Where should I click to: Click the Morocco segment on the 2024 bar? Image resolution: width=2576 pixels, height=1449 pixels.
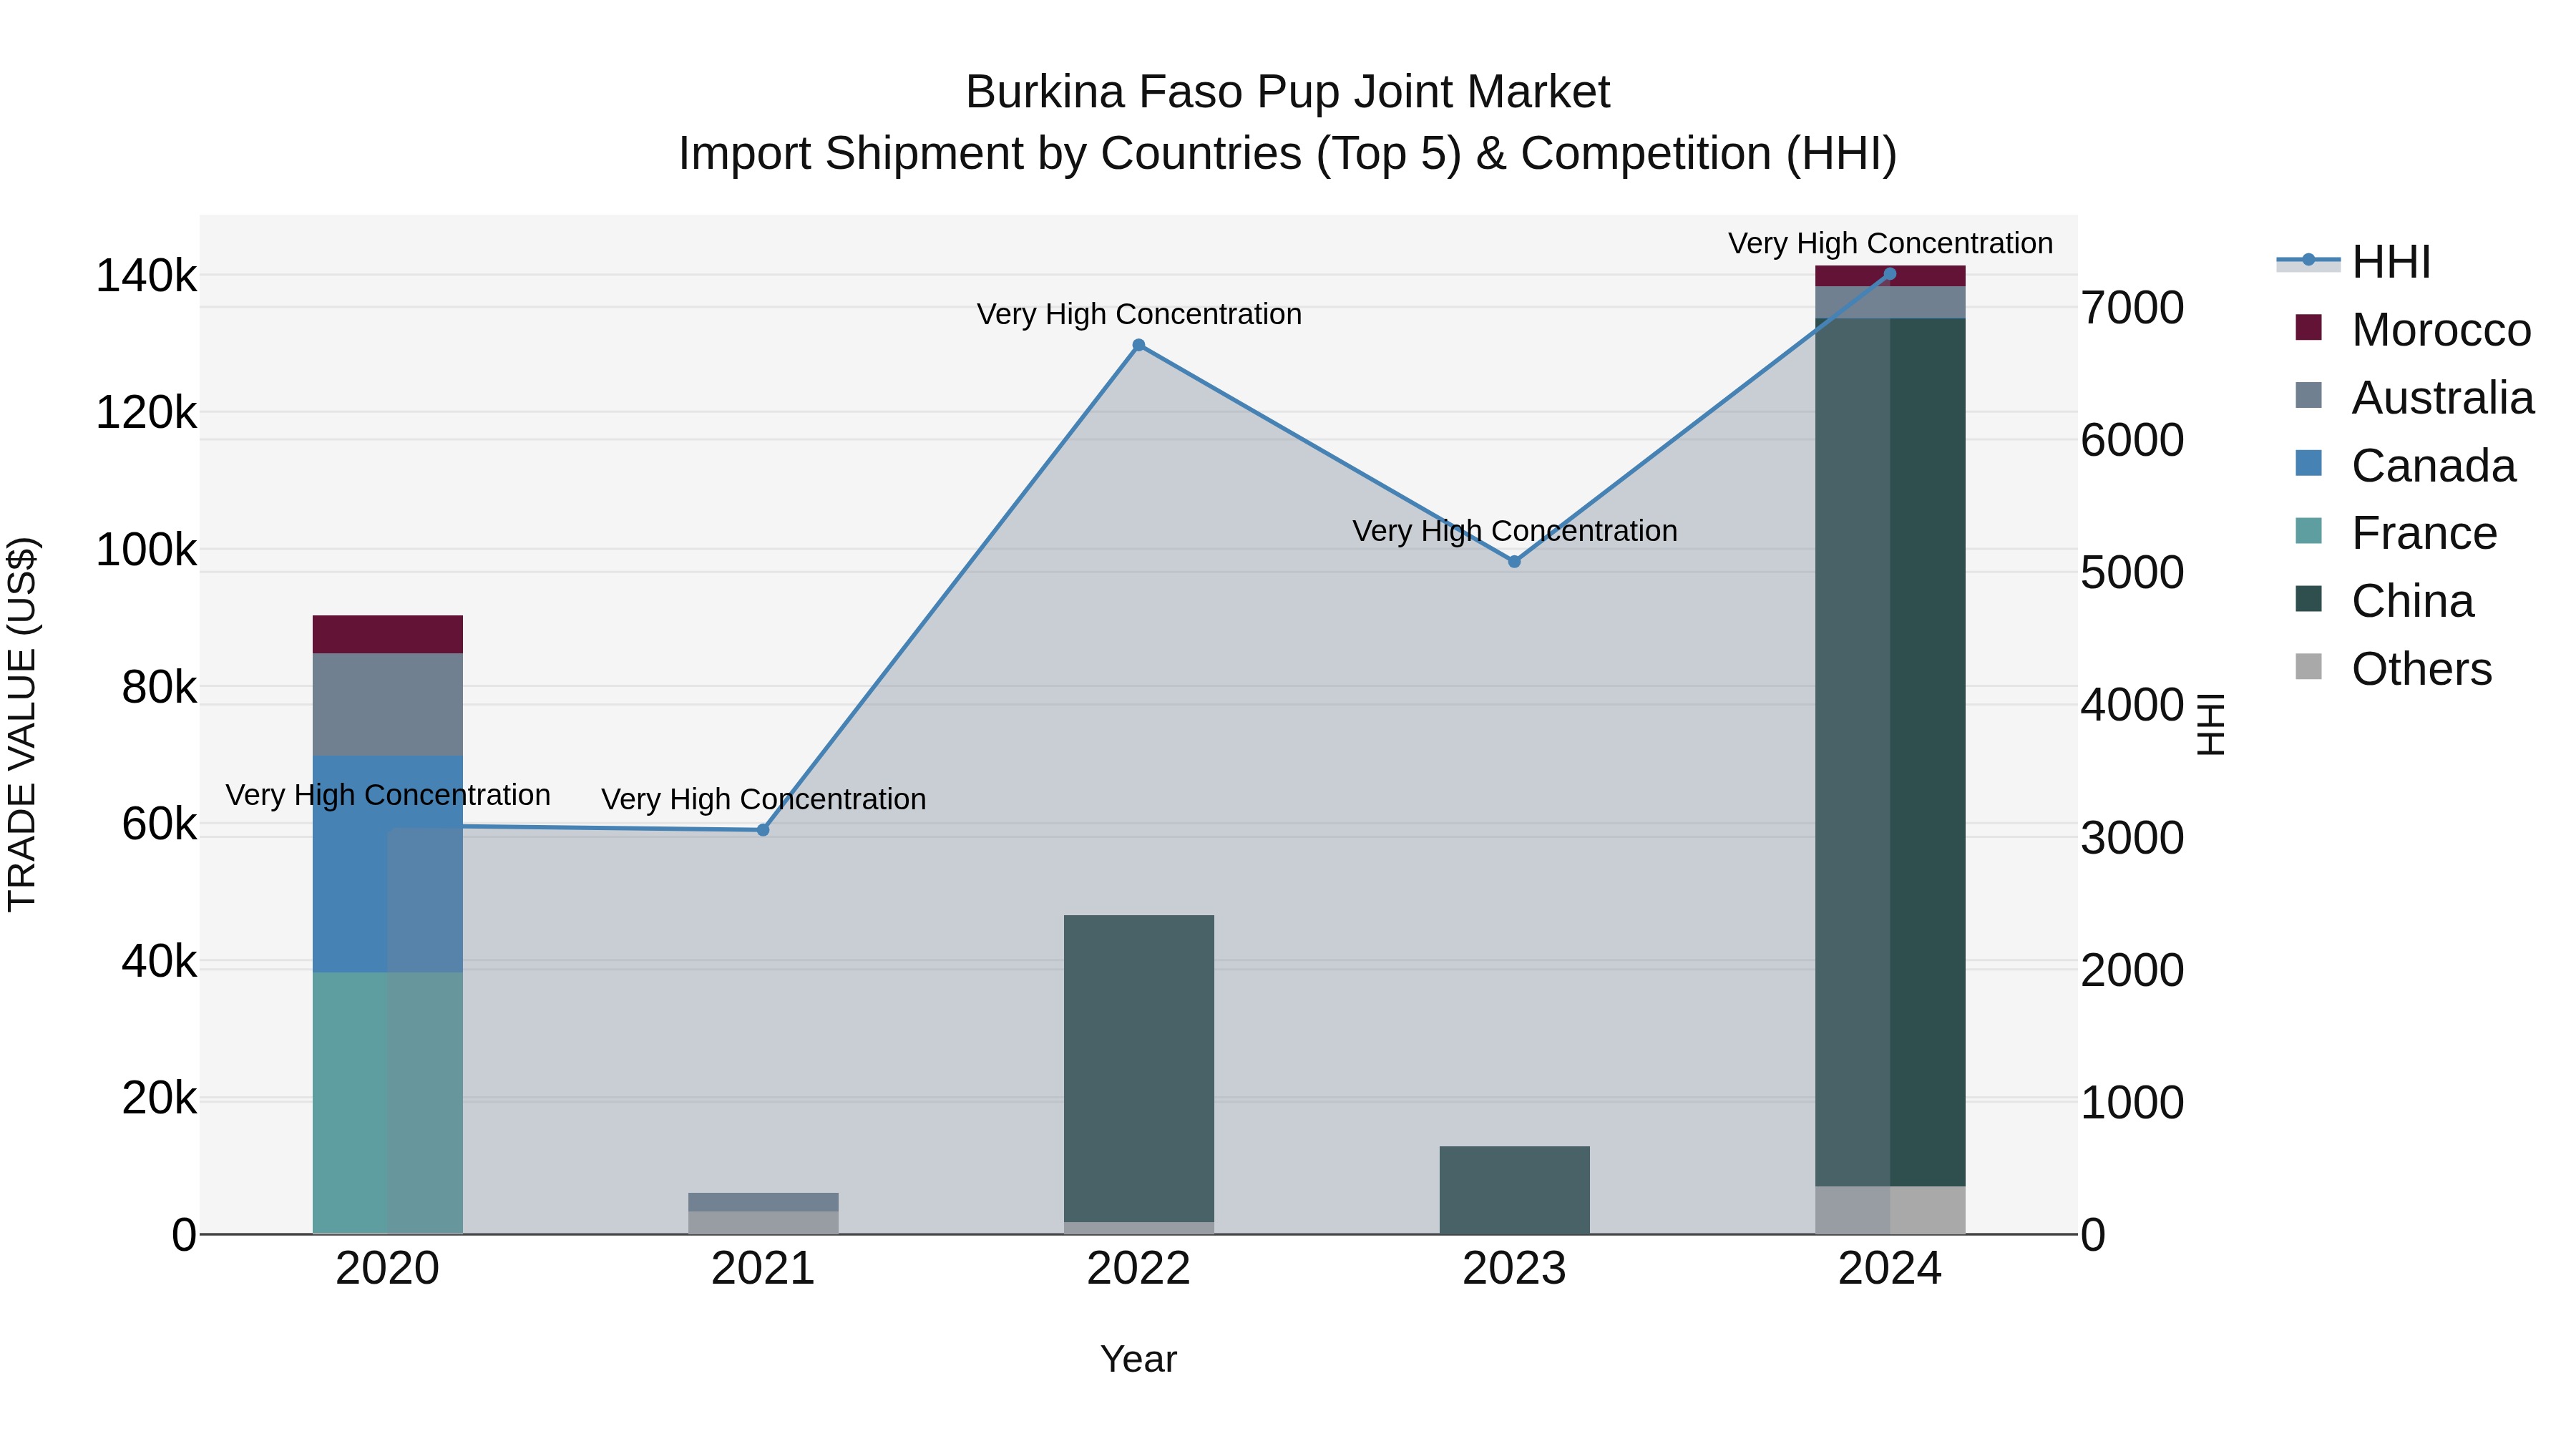1890,276
